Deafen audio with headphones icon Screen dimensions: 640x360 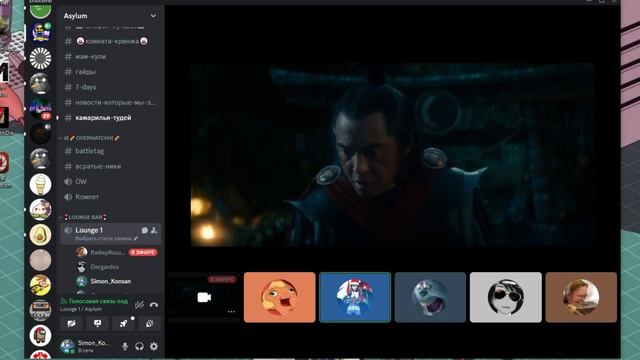tap(139, 347)
